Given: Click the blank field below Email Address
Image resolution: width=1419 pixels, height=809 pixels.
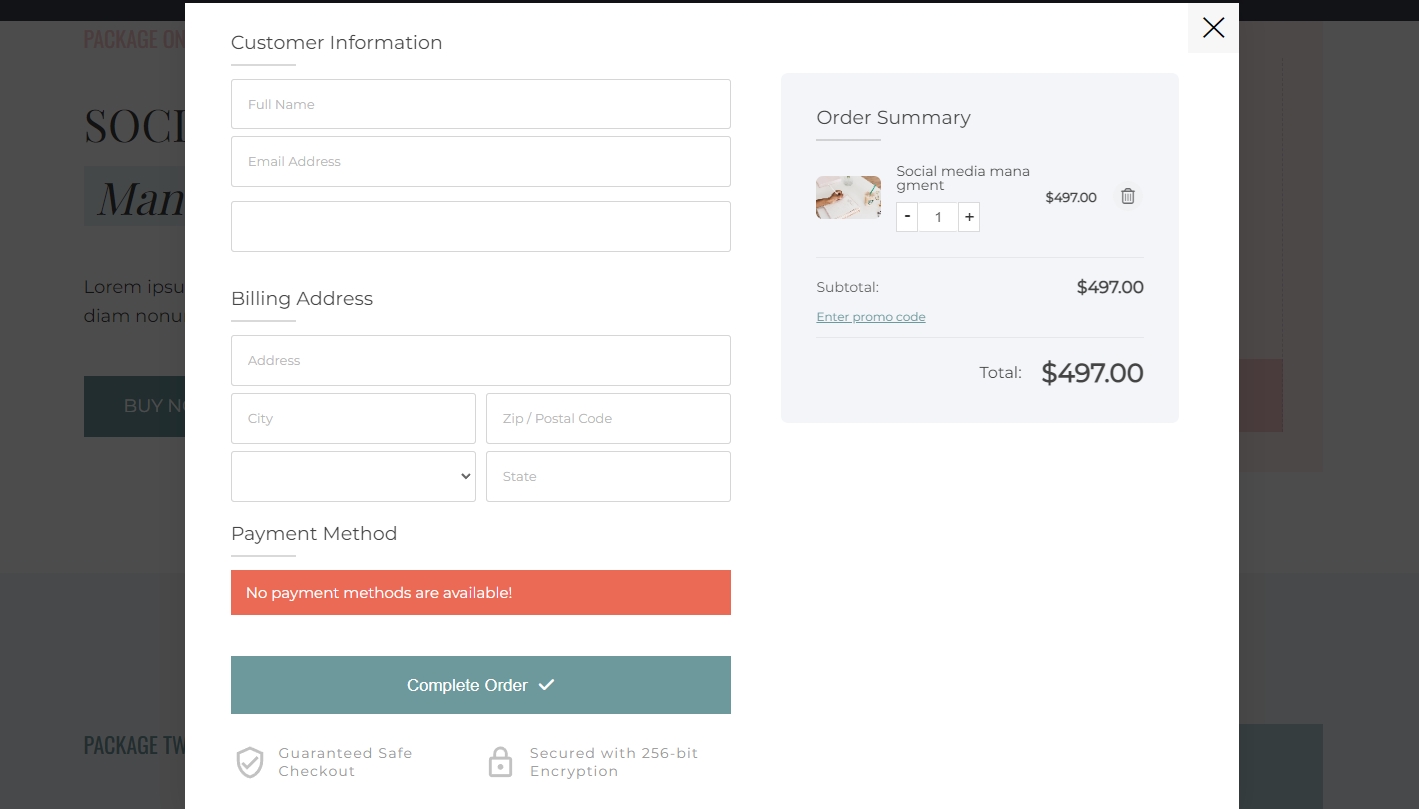Looking at the screenshot, I should pos(480,227).
